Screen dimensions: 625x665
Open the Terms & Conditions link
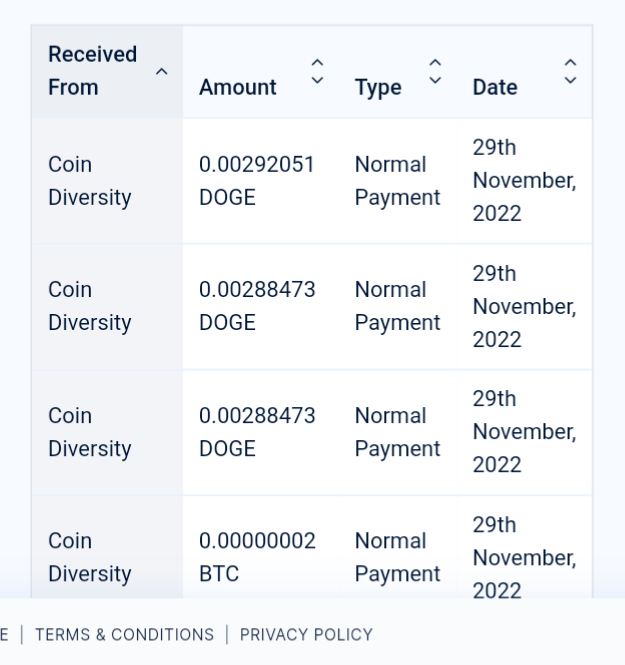click(x=124, y=634)
